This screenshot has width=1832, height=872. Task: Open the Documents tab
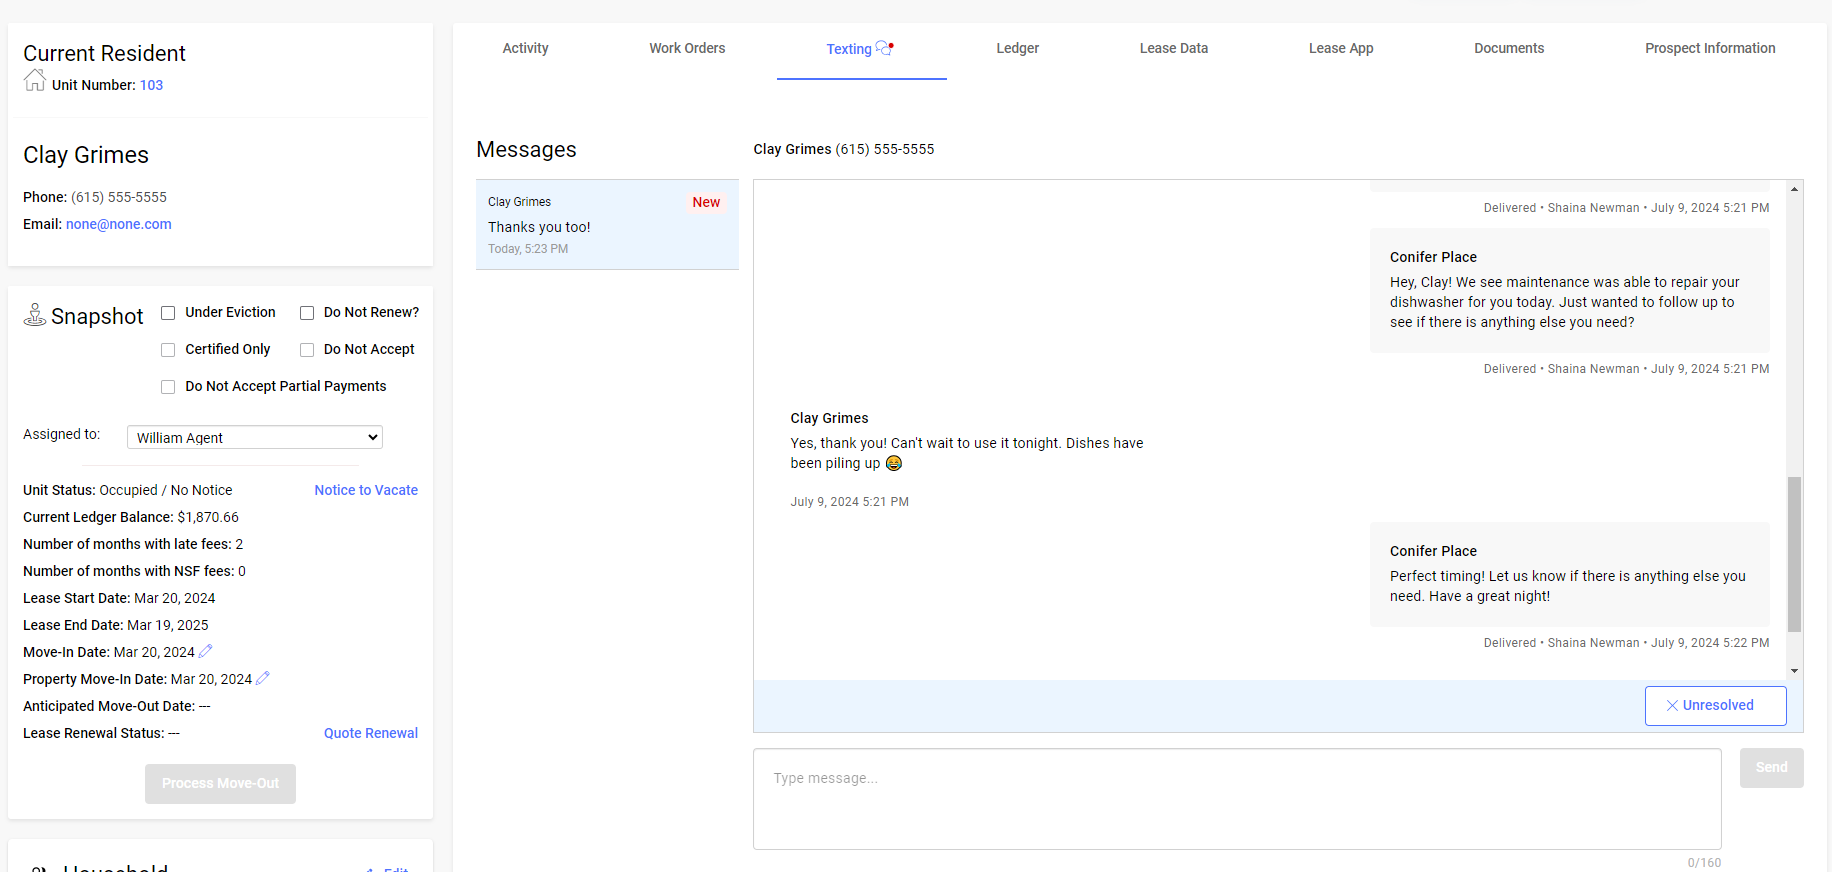pyautogui.click(x=1509, y=48)
